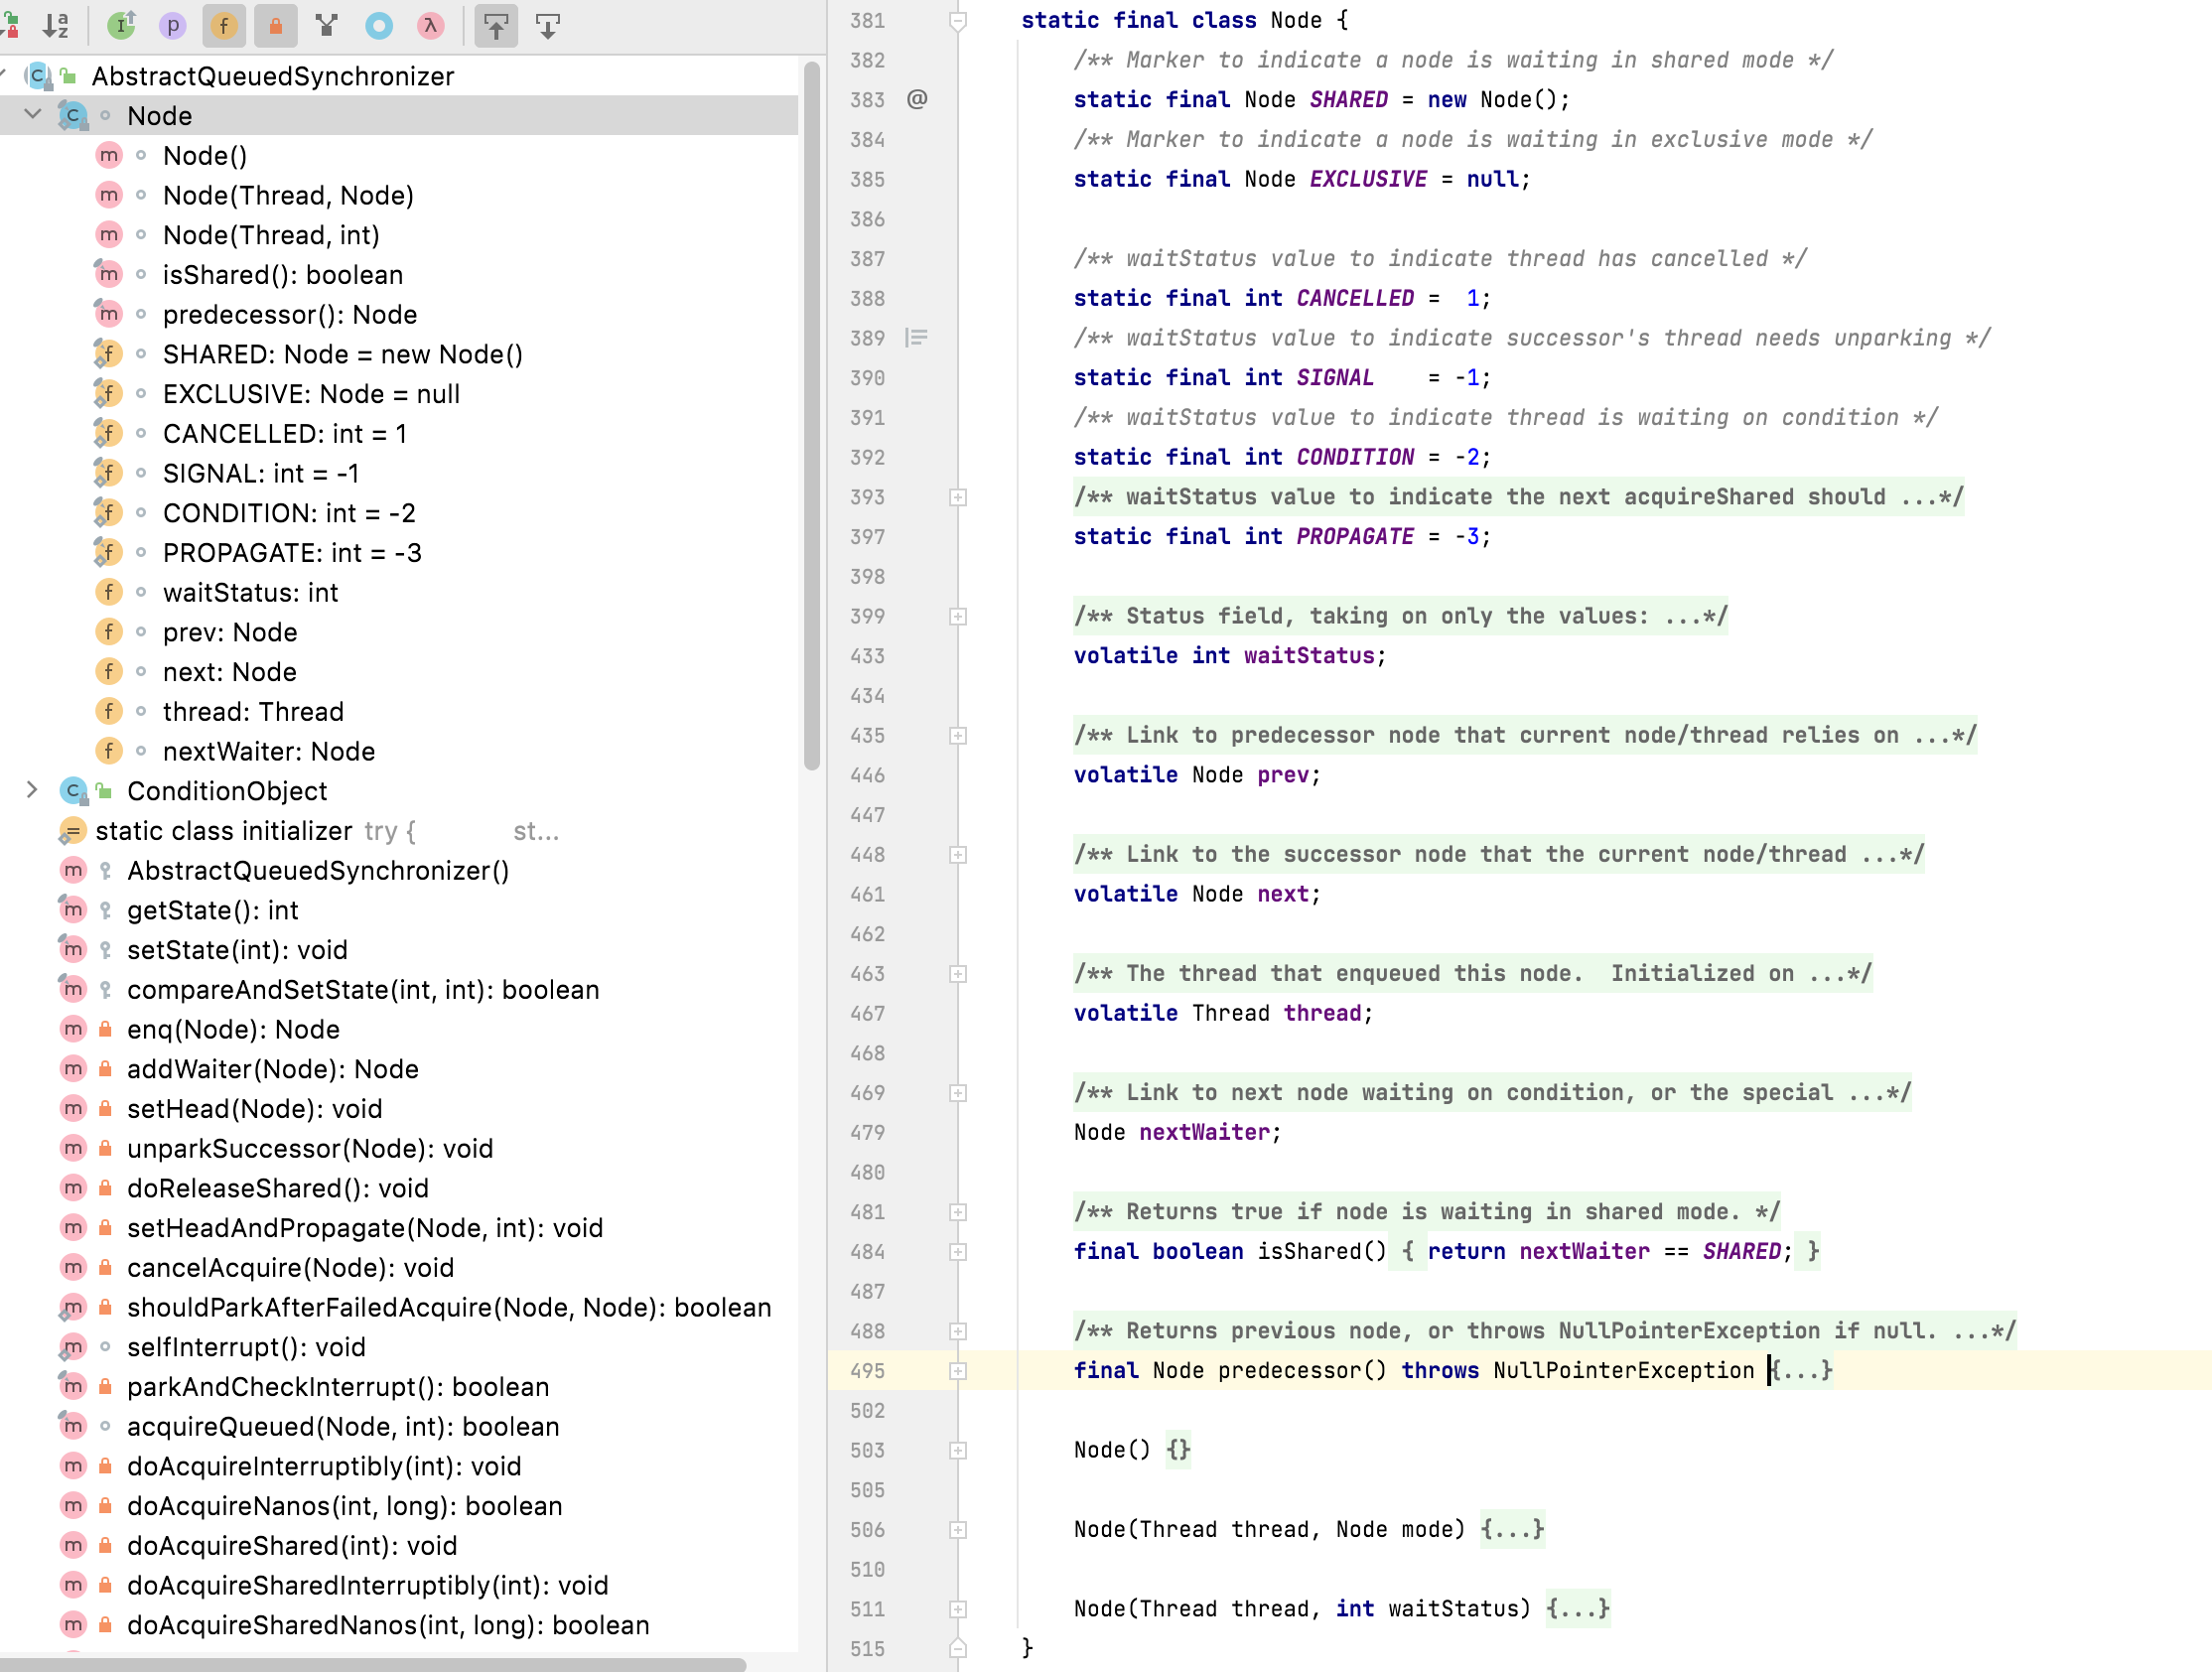The image size is (2212, 1672).
Task: Click the folded body of Node(Thread, Node) constructor
Action: click(1512, 1529)
